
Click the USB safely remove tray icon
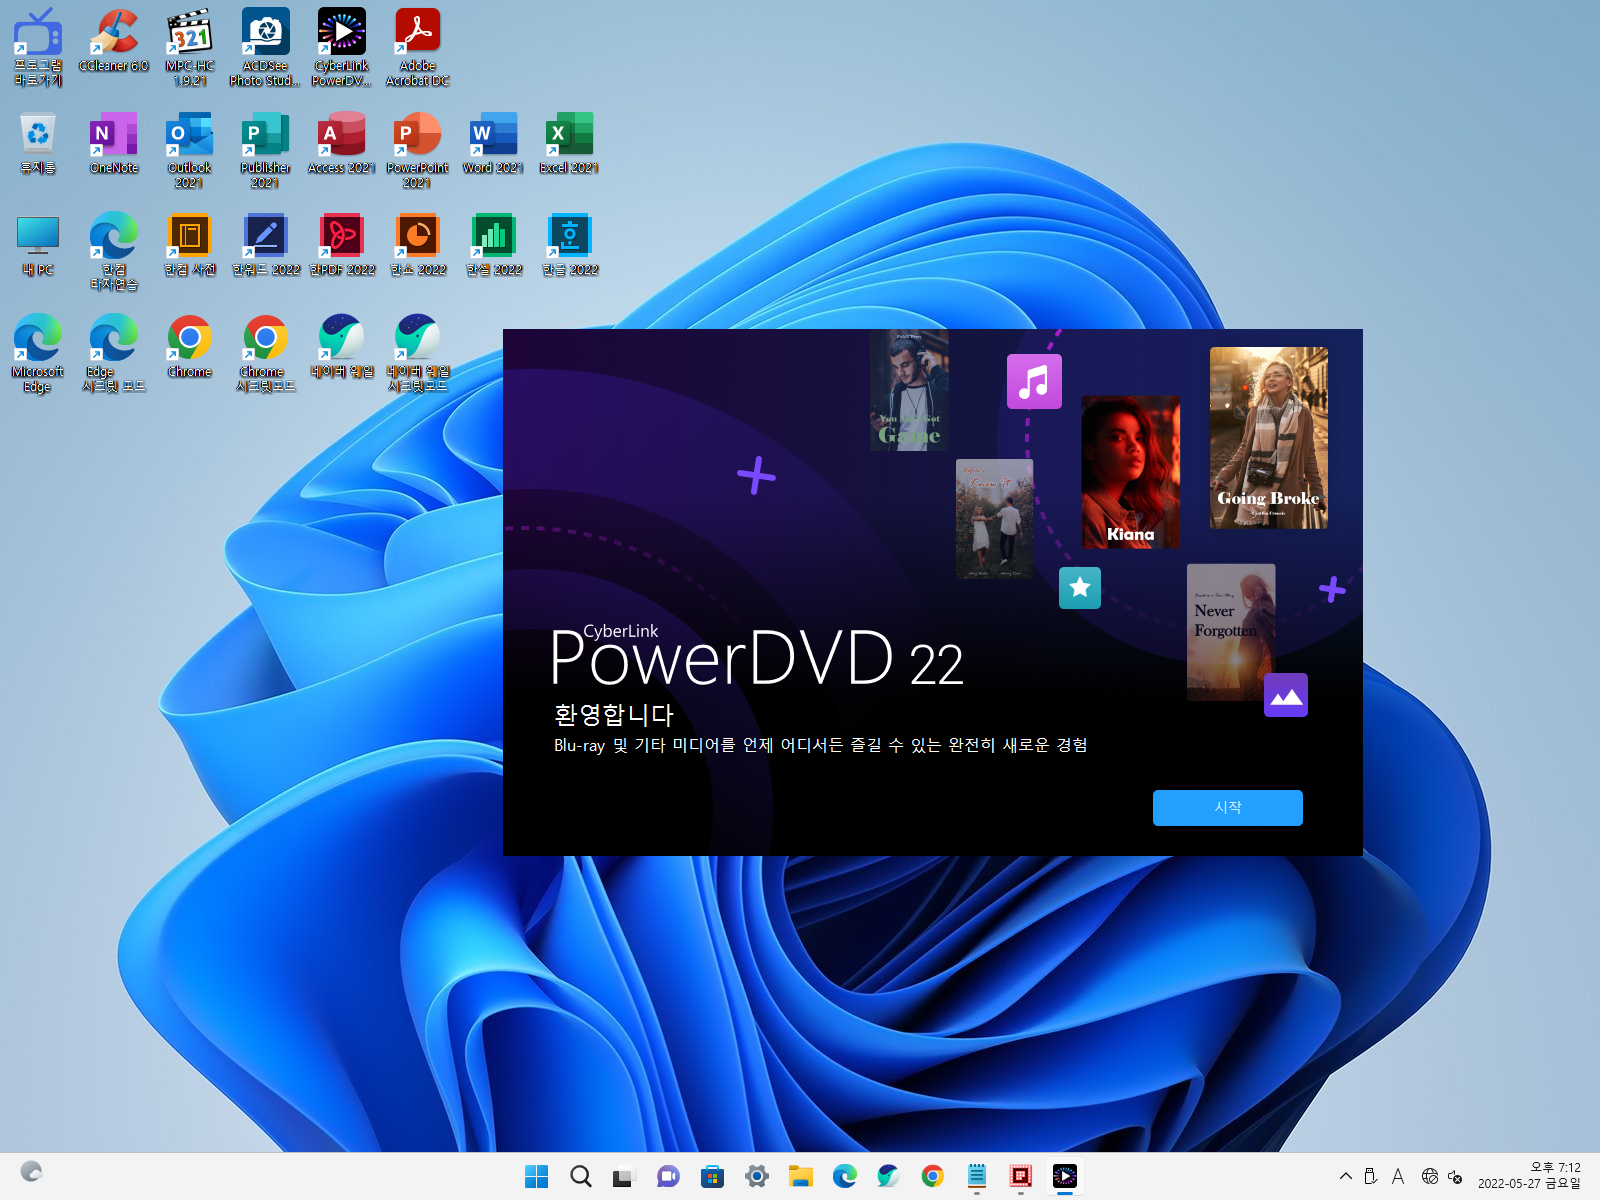click(x=1371, y=1176)
